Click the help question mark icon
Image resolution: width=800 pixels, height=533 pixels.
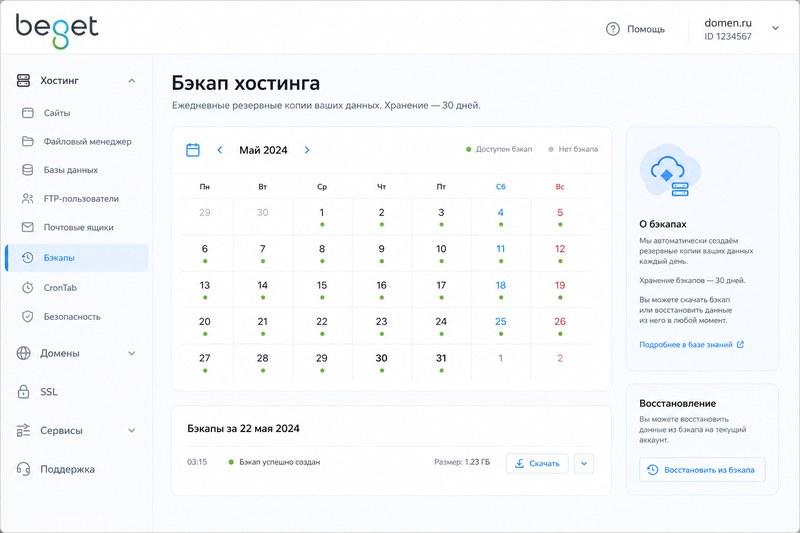(612, 29)
